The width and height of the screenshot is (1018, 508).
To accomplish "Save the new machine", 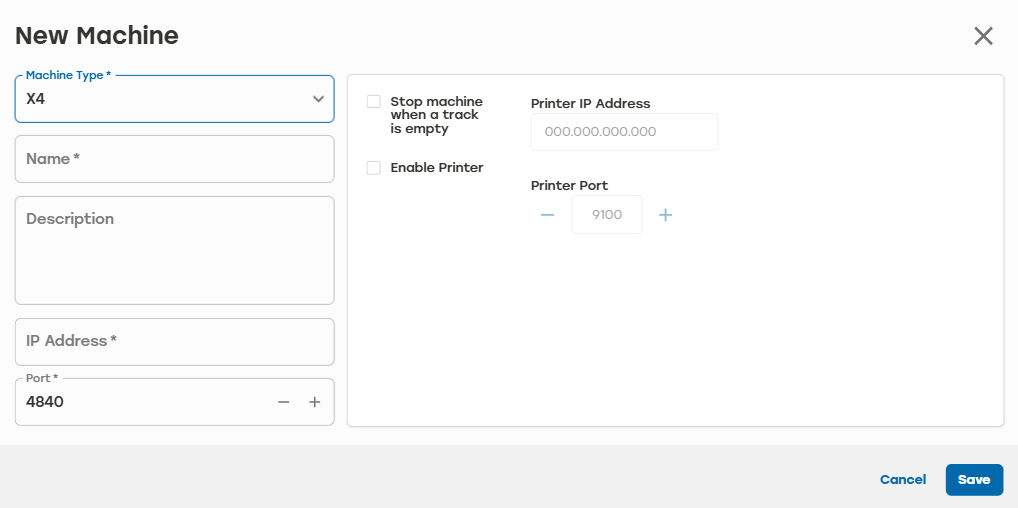I will pos(975,480).
